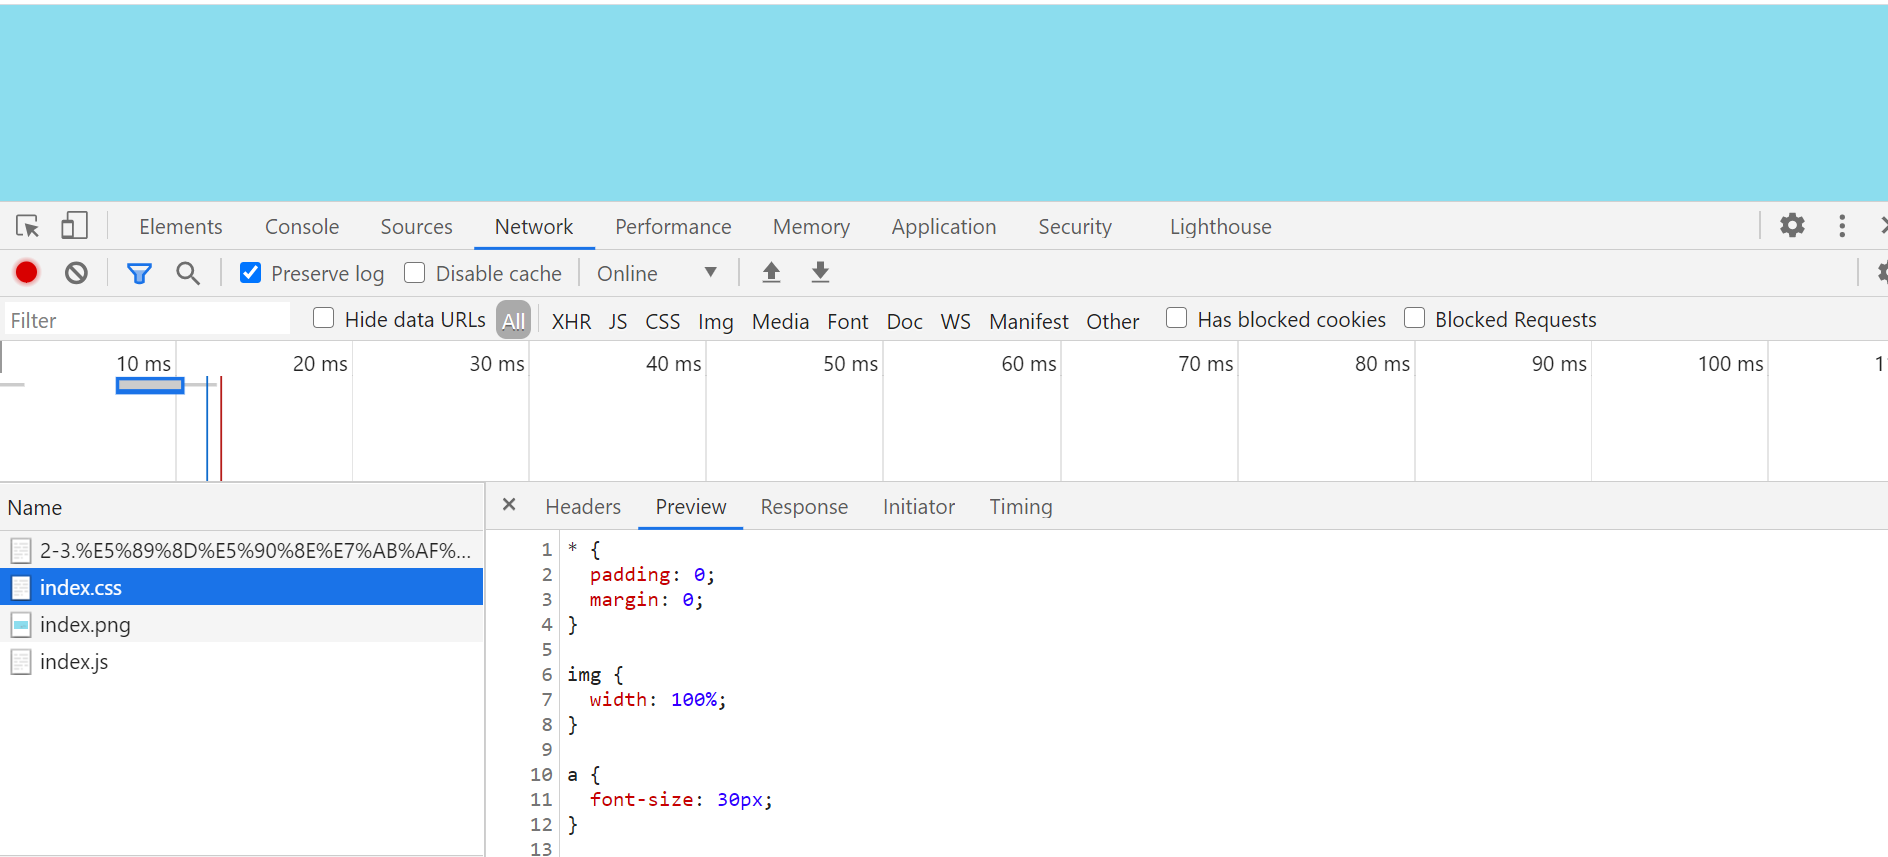The height and width of the screenshot is (857, 1888).
Task: Filter requests by JS
Action: (618, 321)
